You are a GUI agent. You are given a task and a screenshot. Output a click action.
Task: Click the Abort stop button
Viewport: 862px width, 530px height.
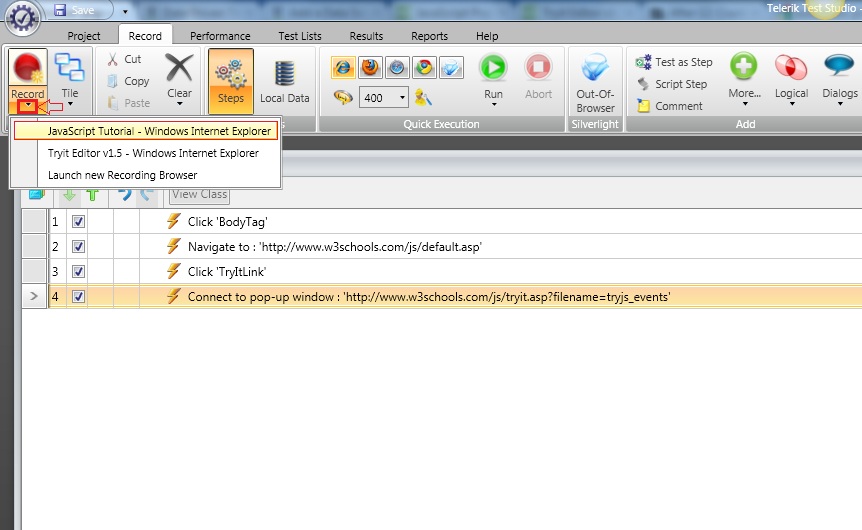tap(538, 68)
